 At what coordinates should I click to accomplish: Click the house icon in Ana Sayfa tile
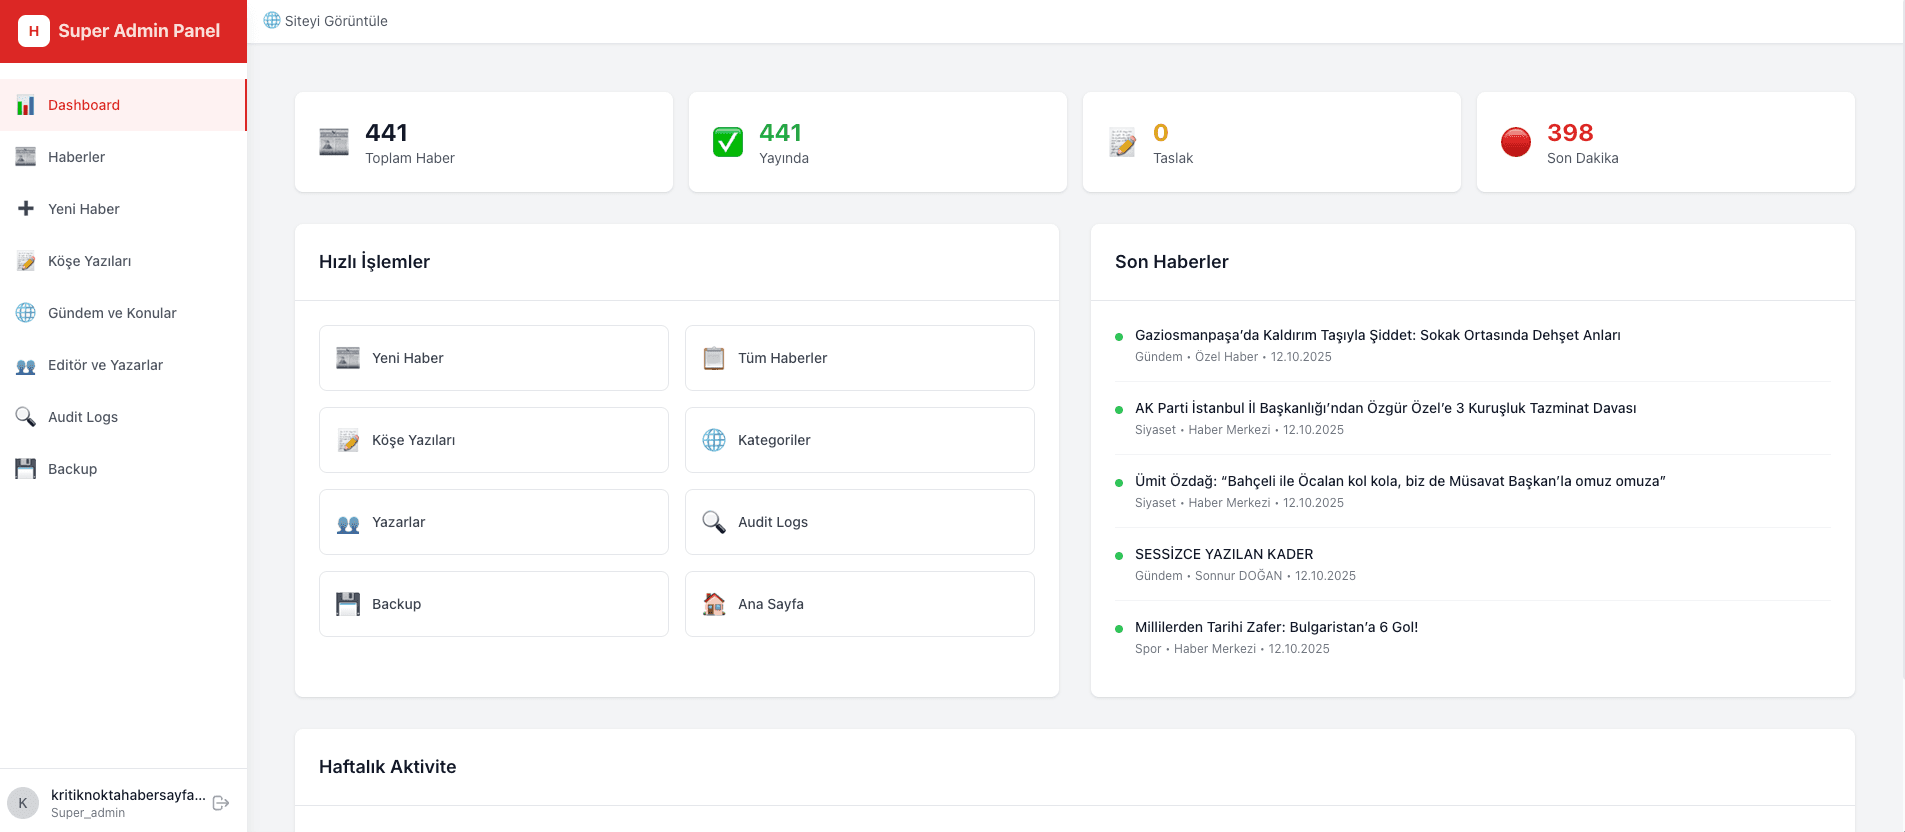[714, 604]
